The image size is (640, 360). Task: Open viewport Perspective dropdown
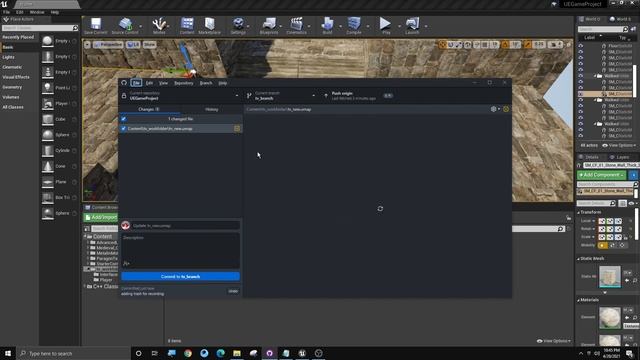click(x=109, y=44)
